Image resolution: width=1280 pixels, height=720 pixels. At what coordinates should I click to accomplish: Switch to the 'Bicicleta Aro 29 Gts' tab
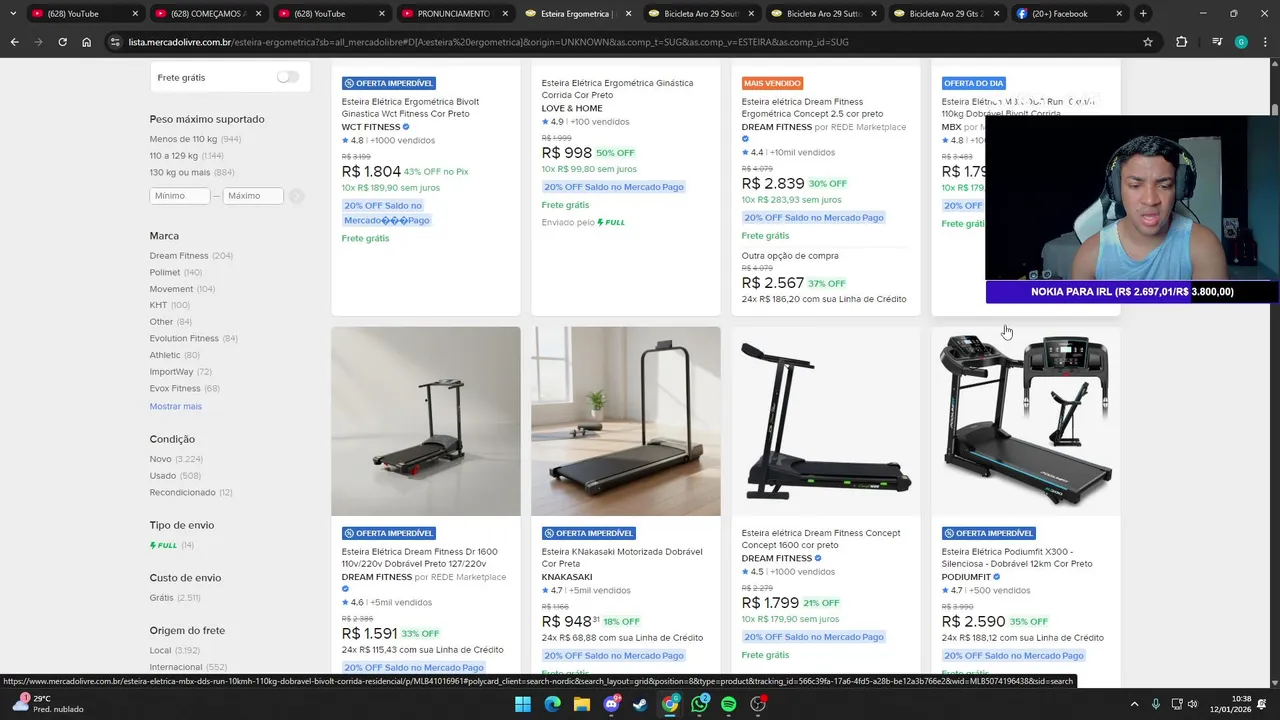(947, 14)
